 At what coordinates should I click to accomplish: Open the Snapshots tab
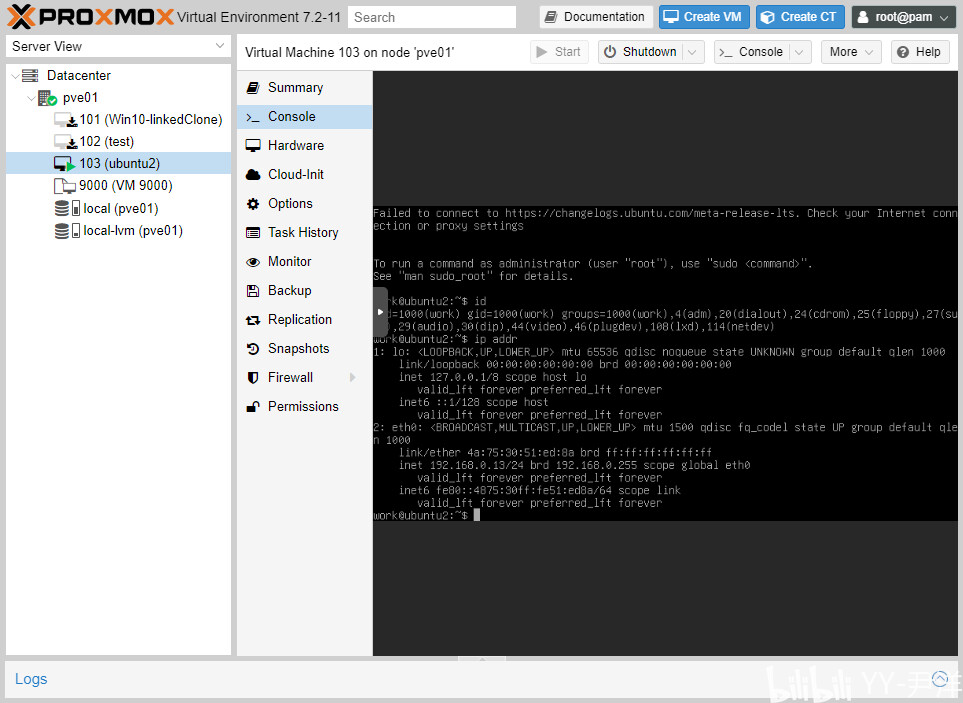pyautogui.click(x=305, y=348)
